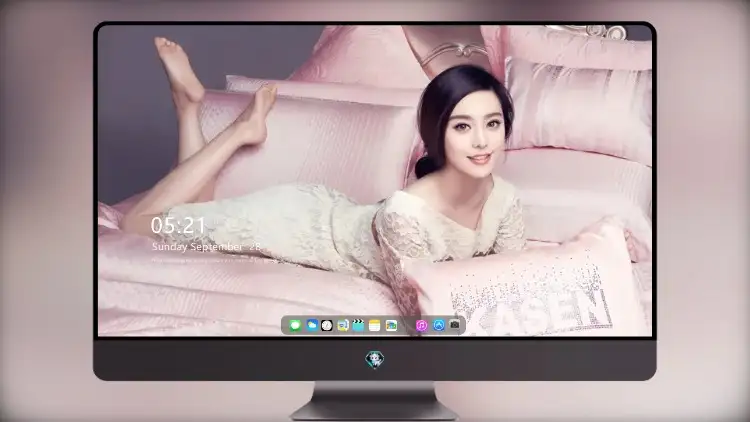Click the Sunday September 28 date text
The width and height of the screenshot is (750, 422).
(x=206, y=246)
